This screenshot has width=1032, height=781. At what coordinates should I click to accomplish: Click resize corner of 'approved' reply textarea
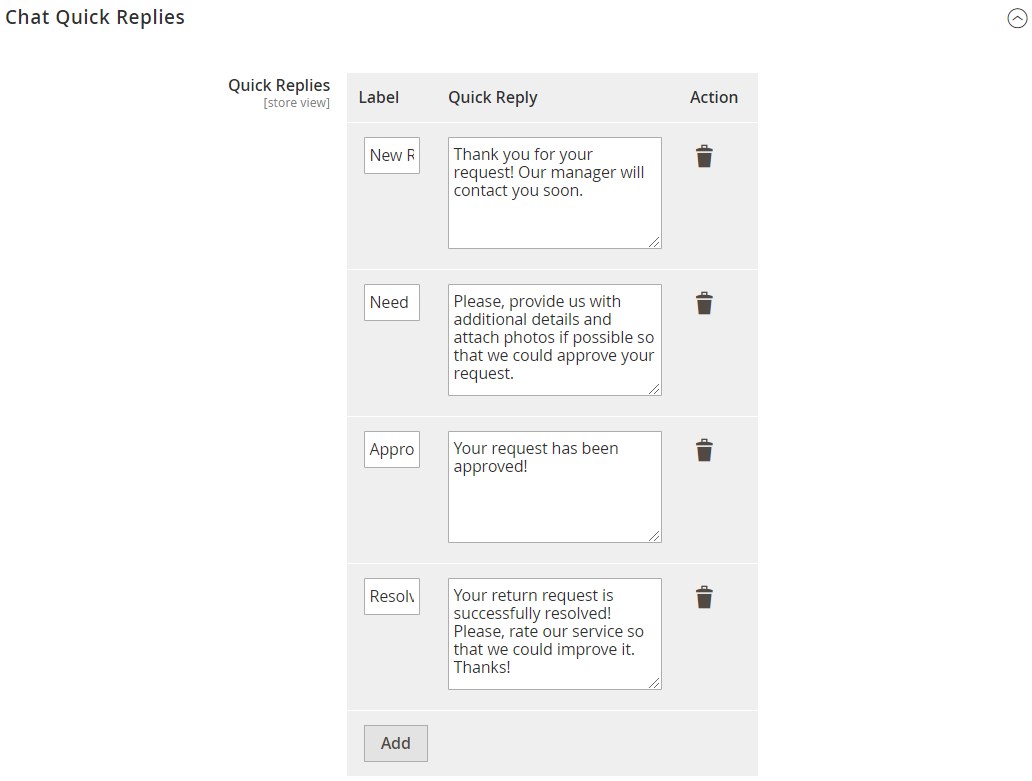[x=655, y=536]
